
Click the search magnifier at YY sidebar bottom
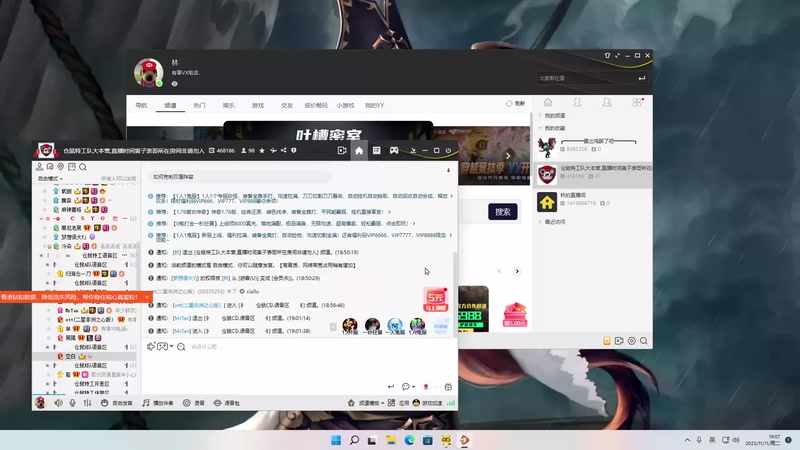644,341
